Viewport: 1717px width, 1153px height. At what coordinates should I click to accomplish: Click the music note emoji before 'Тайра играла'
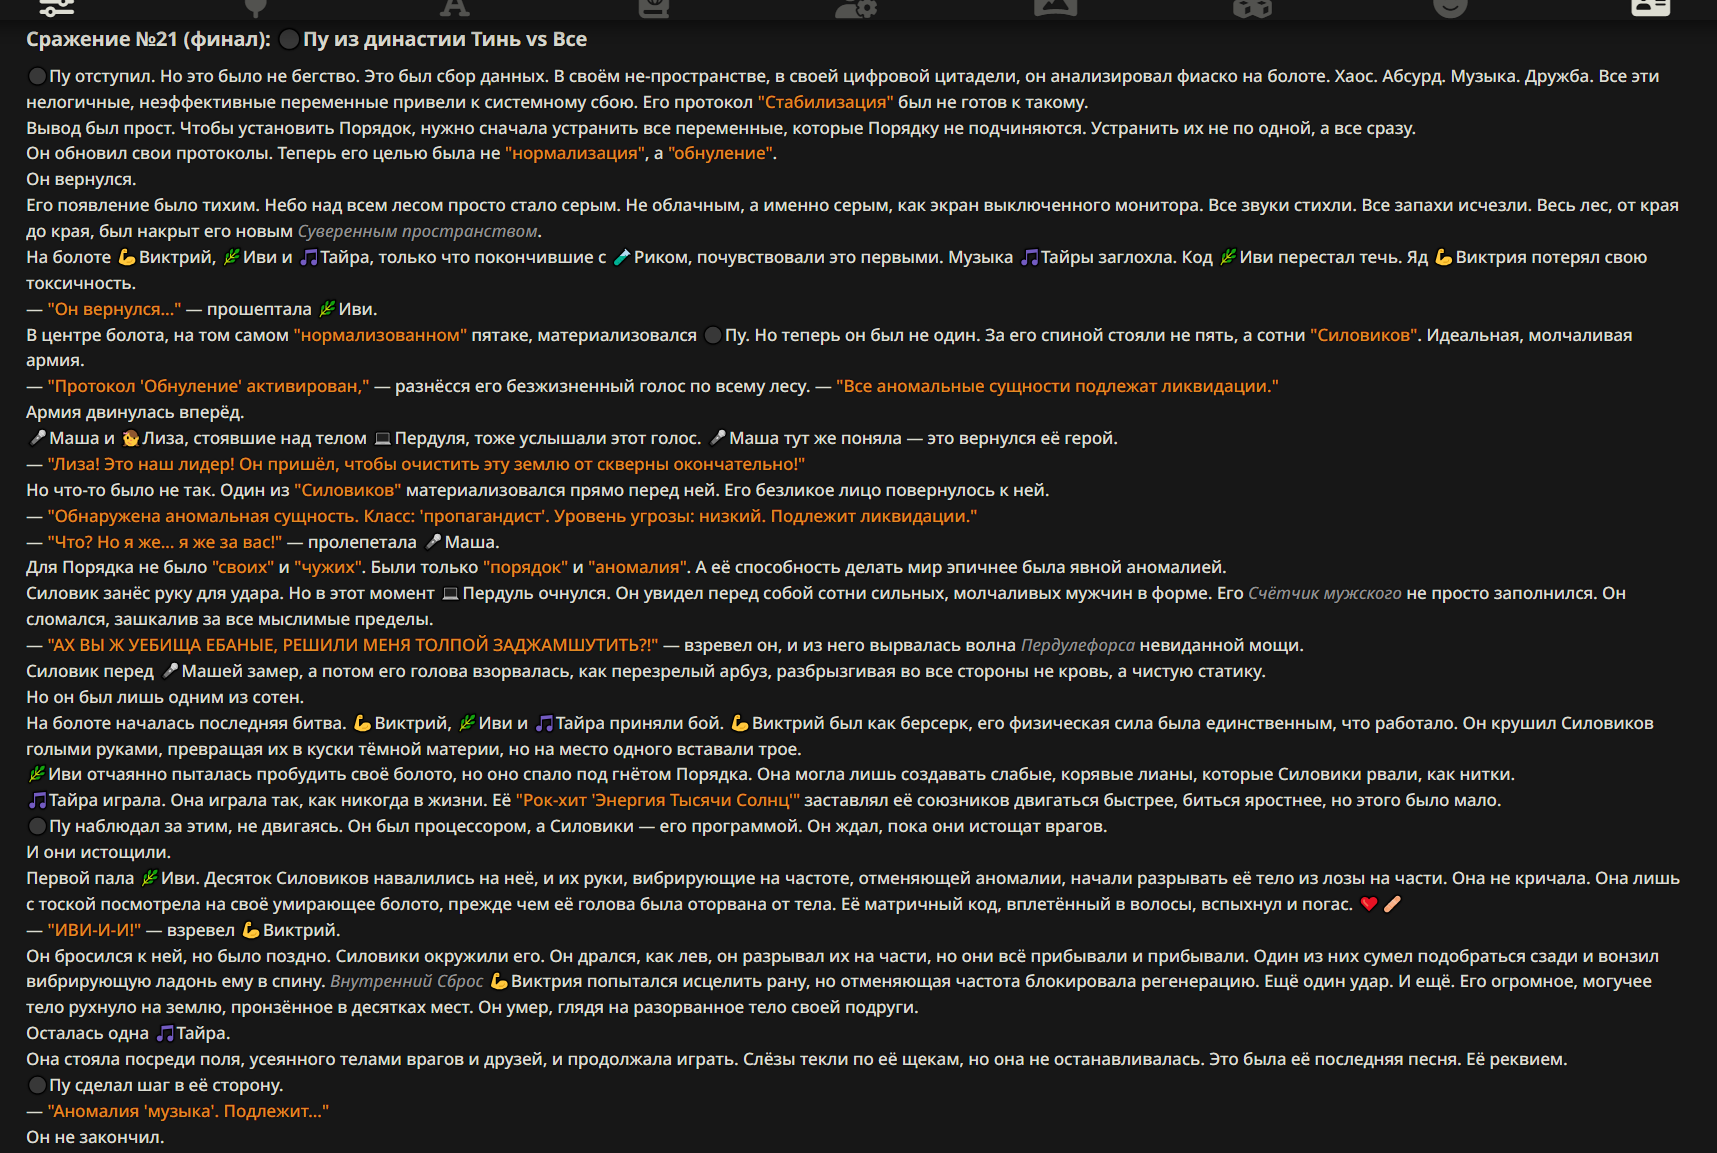37,800
